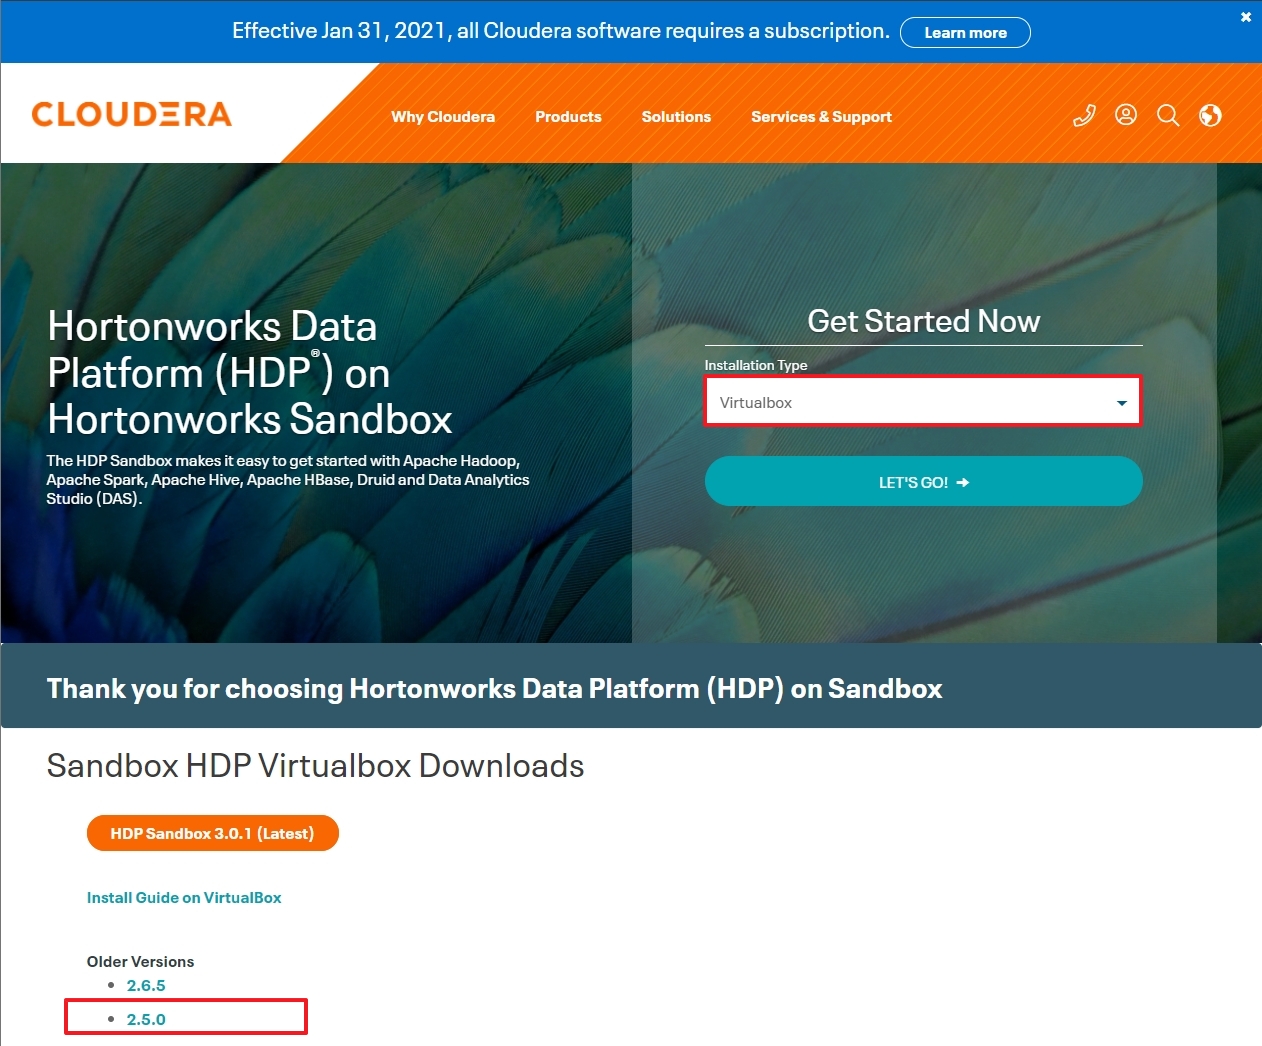Click the Thank you for choosing heading
Screen dimensions: 1262x1046
pyautogui.click(x=494, y=689)
